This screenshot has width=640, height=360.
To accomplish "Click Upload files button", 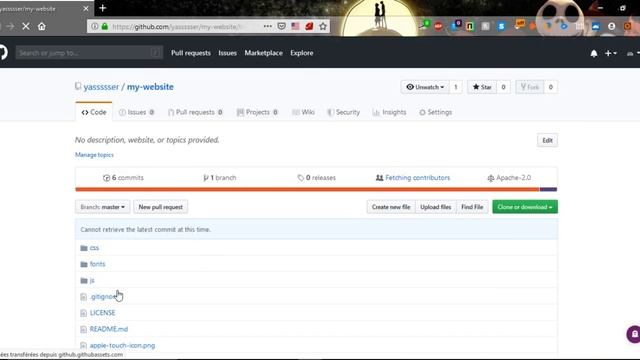I will pyautogui.click(x=436, y=207).
